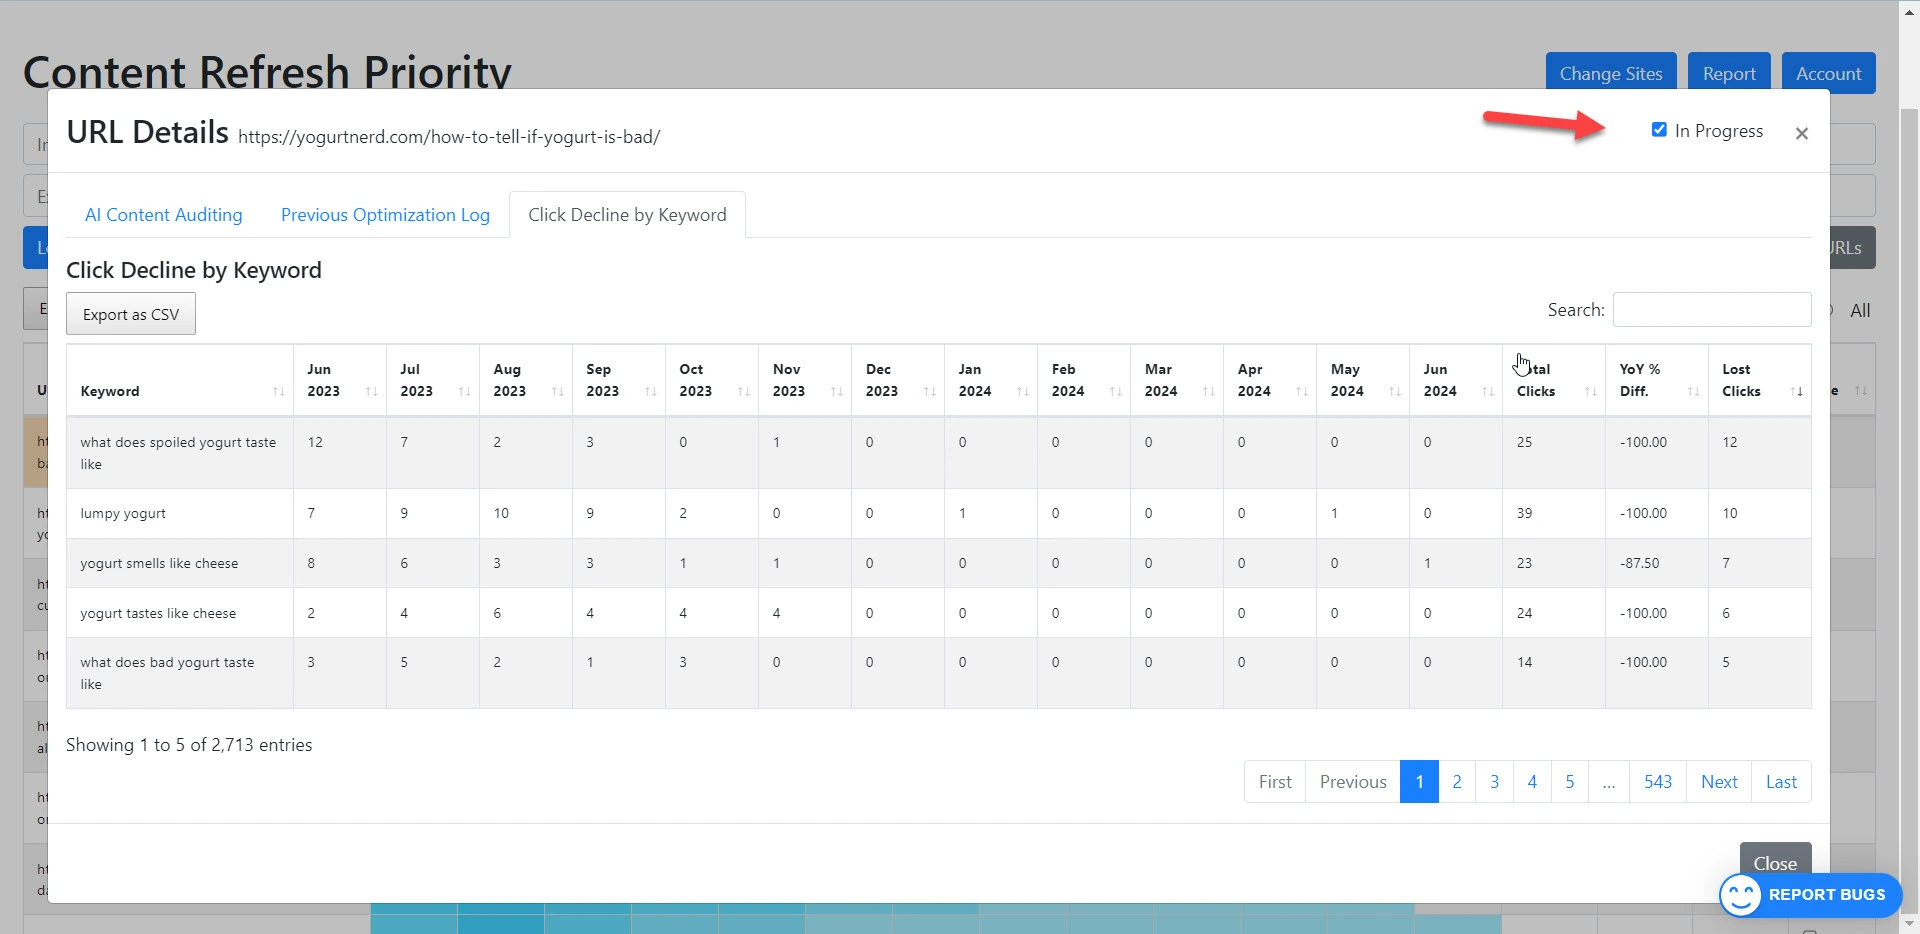The width and height of the screenshot is (1920, 934).
Task: Click the yogurtnerd.com URL text
Action: click(449, 137)
